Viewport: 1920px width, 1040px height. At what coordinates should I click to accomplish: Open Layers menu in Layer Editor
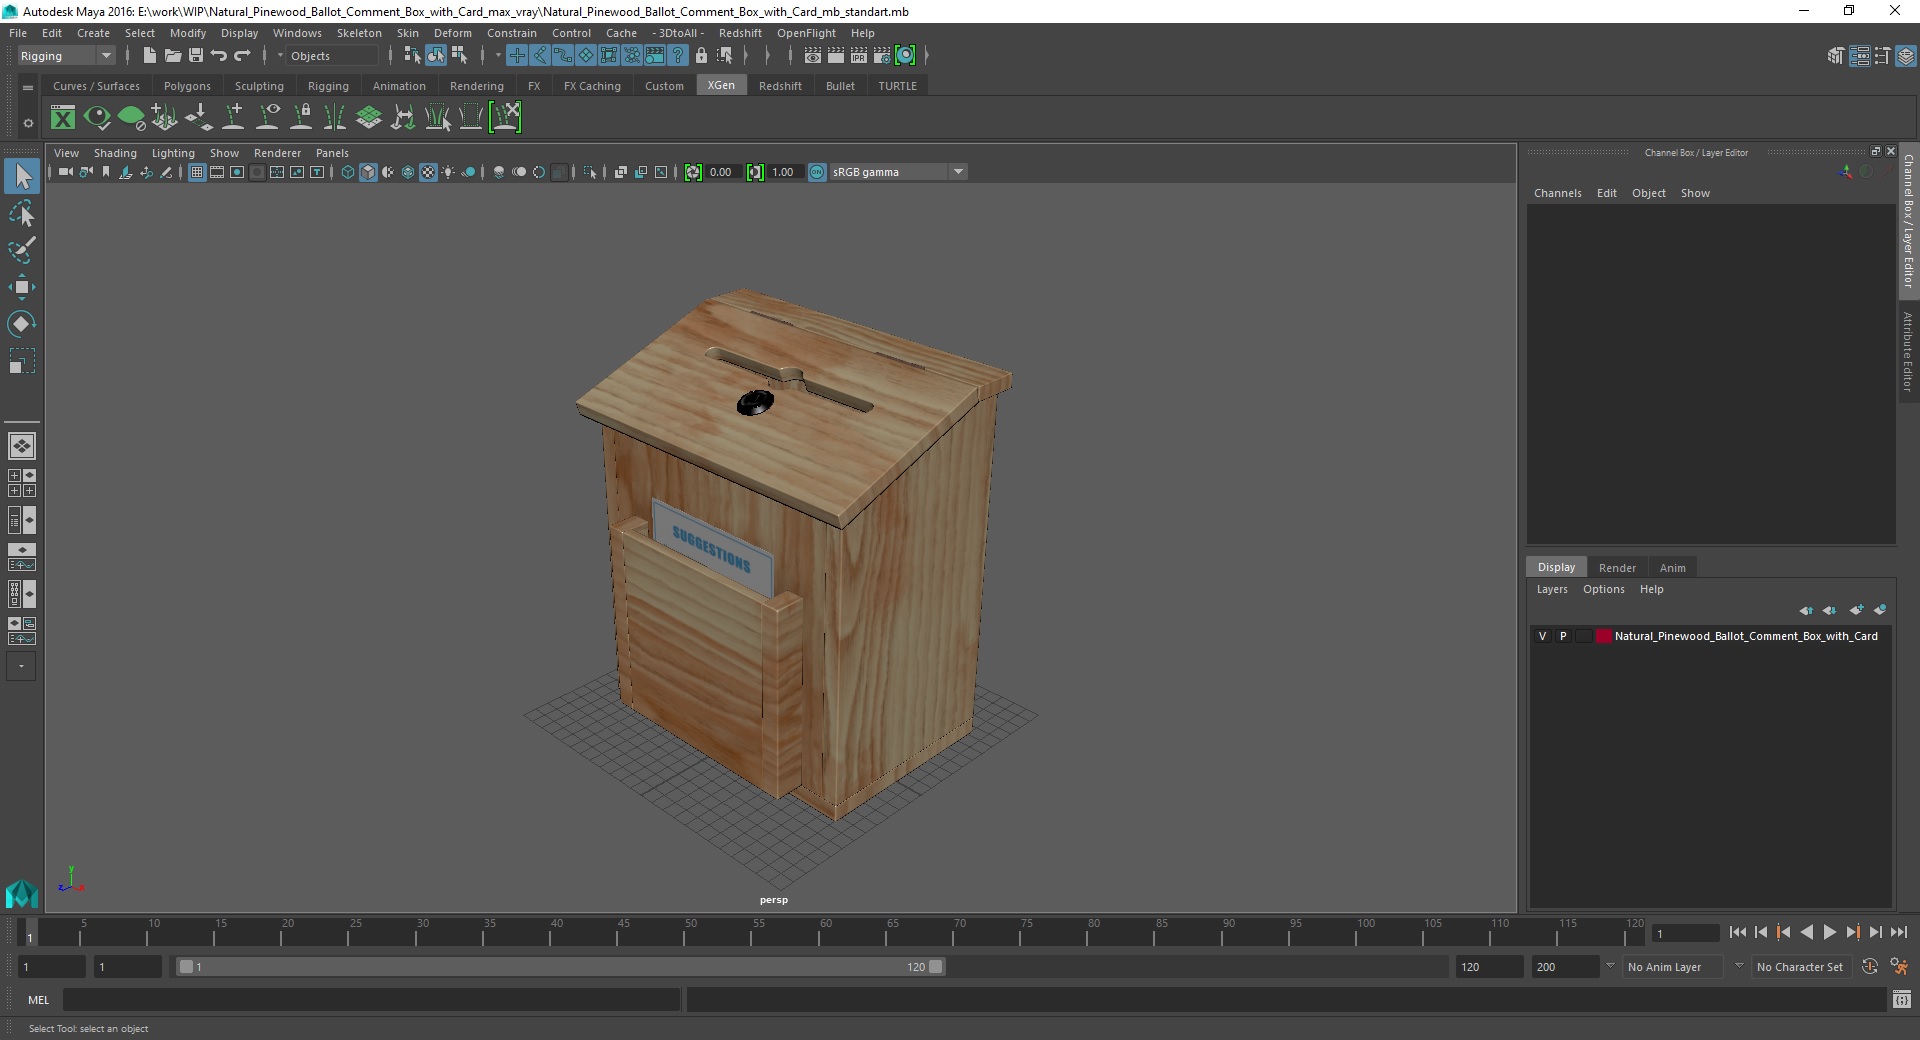click(1552, 589)
